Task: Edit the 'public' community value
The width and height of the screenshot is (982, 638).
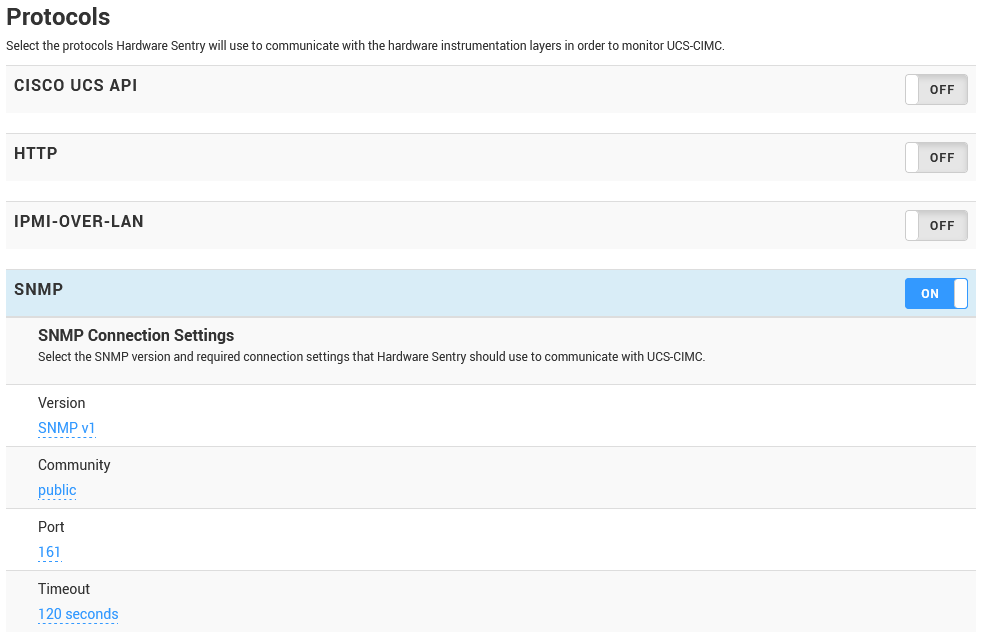Action: coord(57,490)
